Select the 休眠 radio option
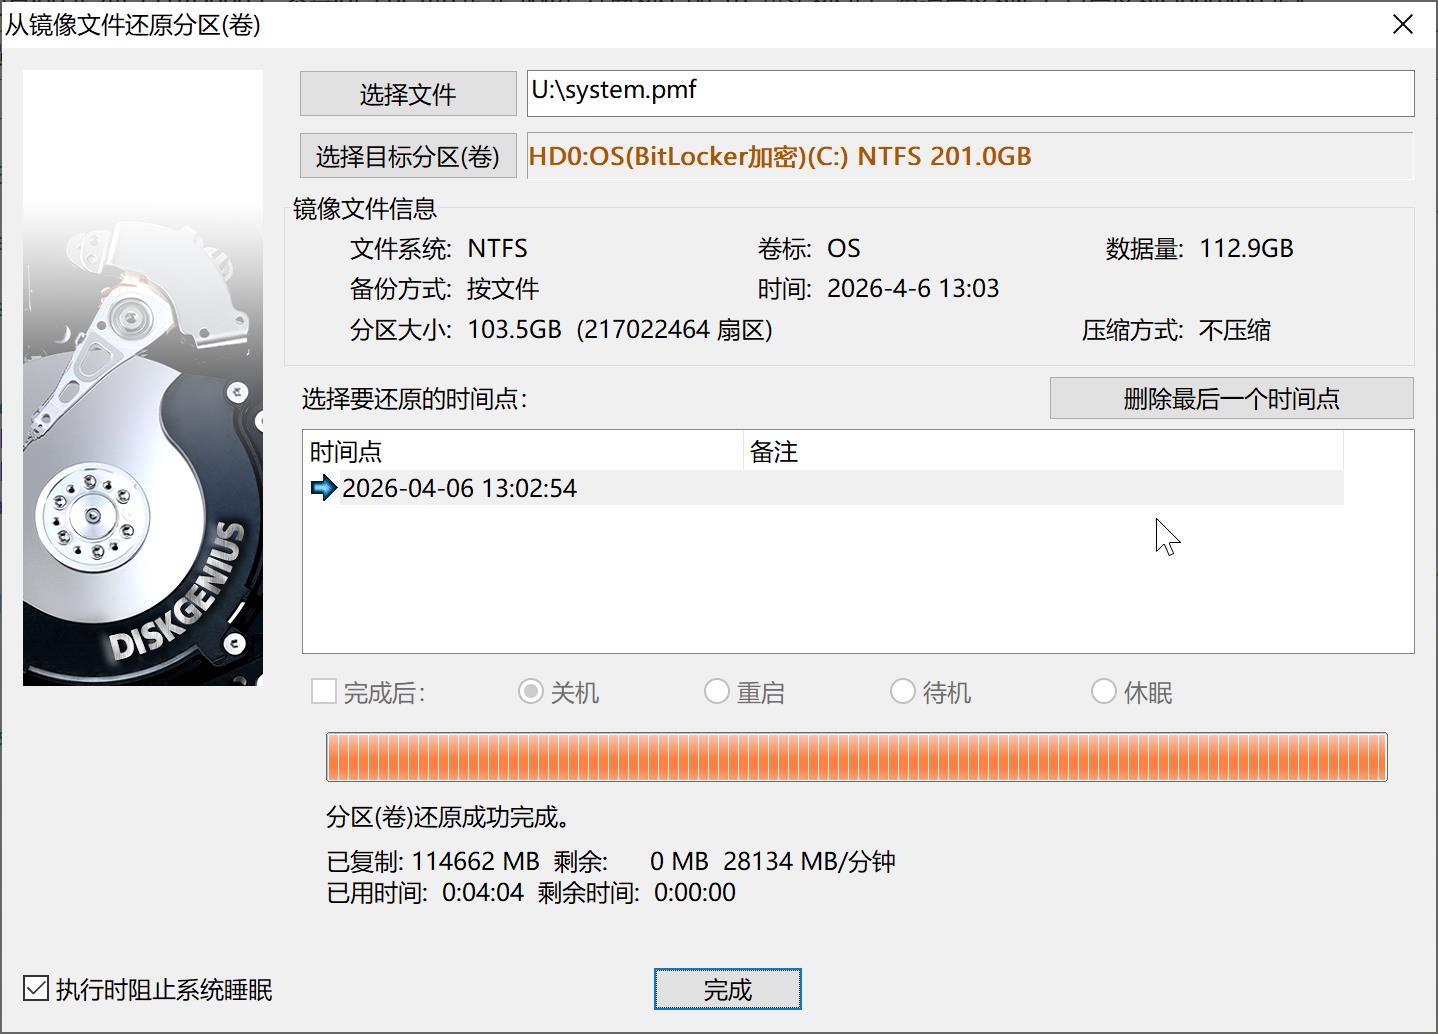The width and height of the screenshot is (1438, 1034). (x=1104, y=692)
